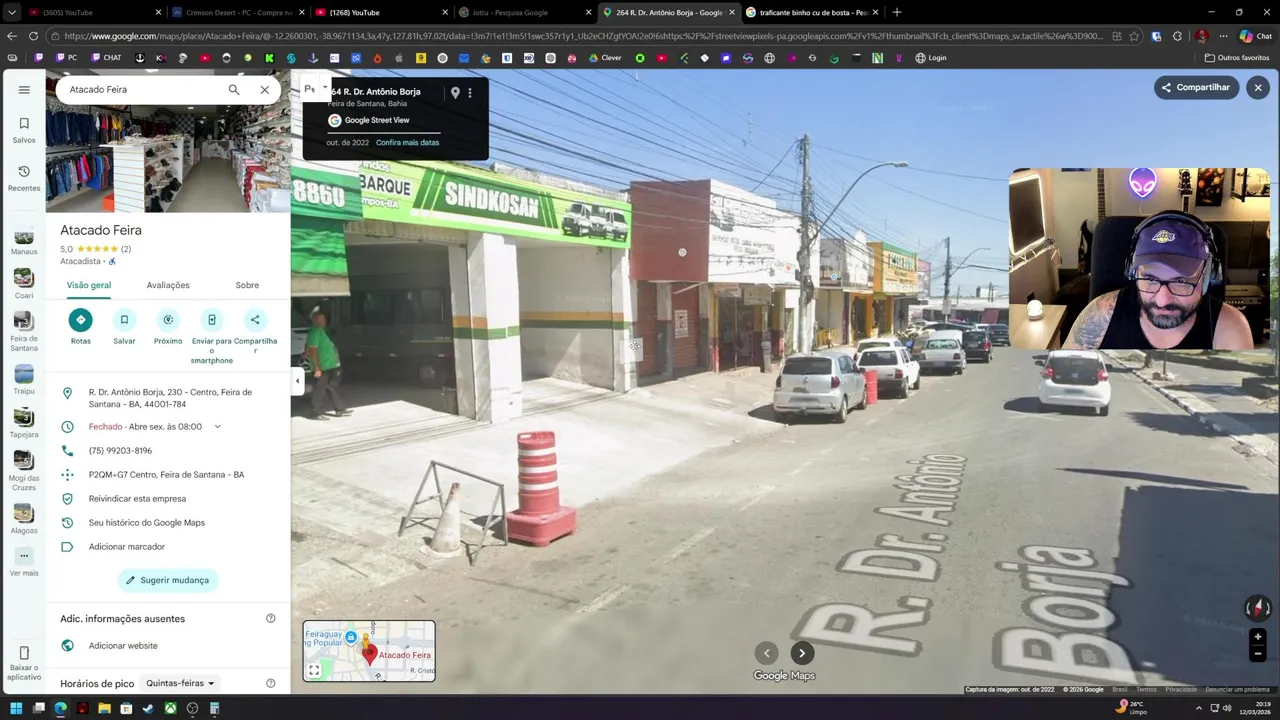Click the previous Street View arrow

(x=767, y=653)
